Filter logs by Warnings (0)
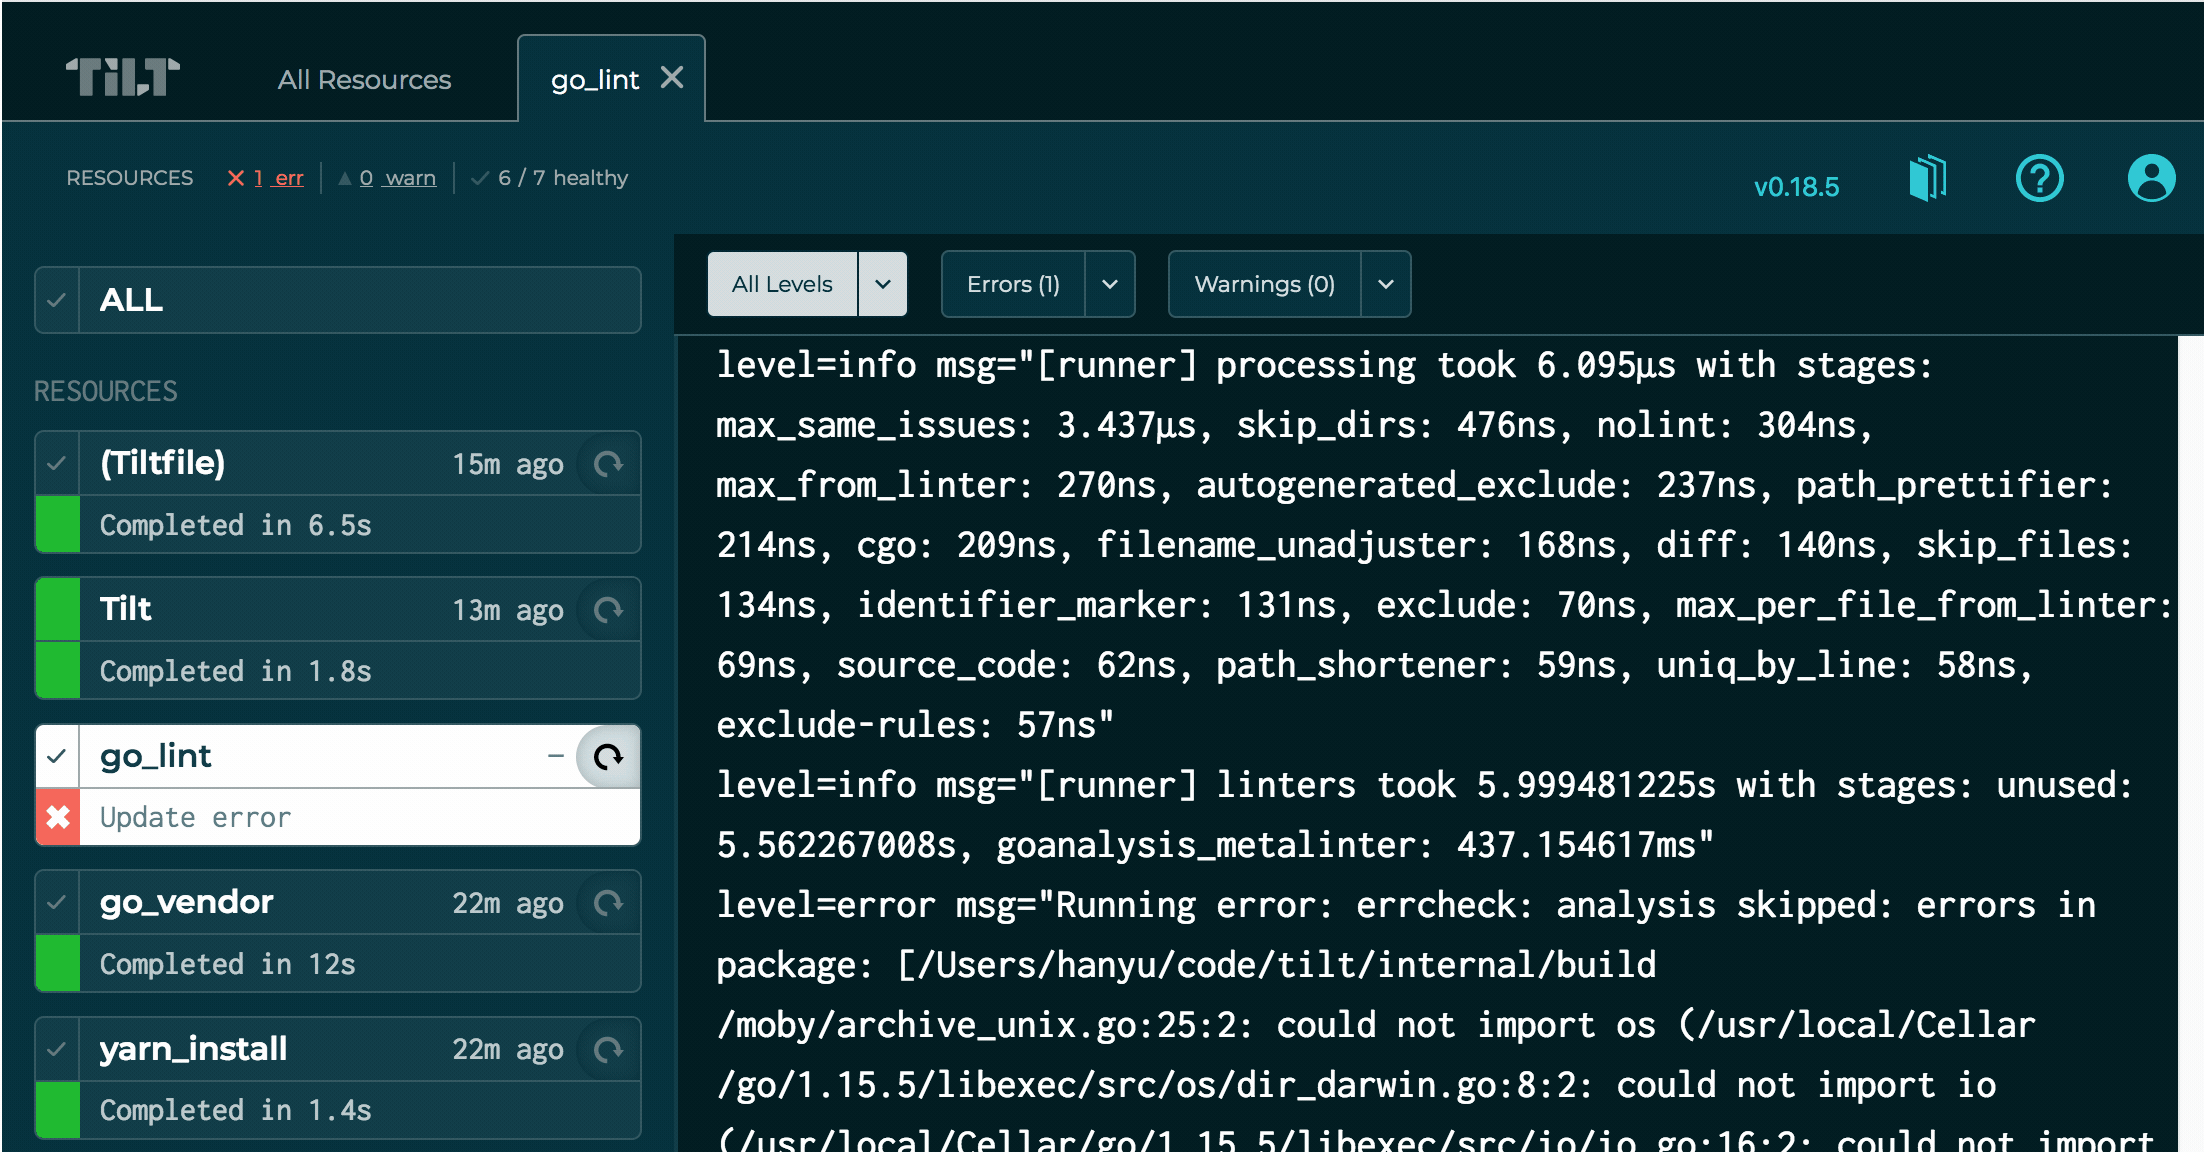 pyautogui.click(x=1264, y=284)
